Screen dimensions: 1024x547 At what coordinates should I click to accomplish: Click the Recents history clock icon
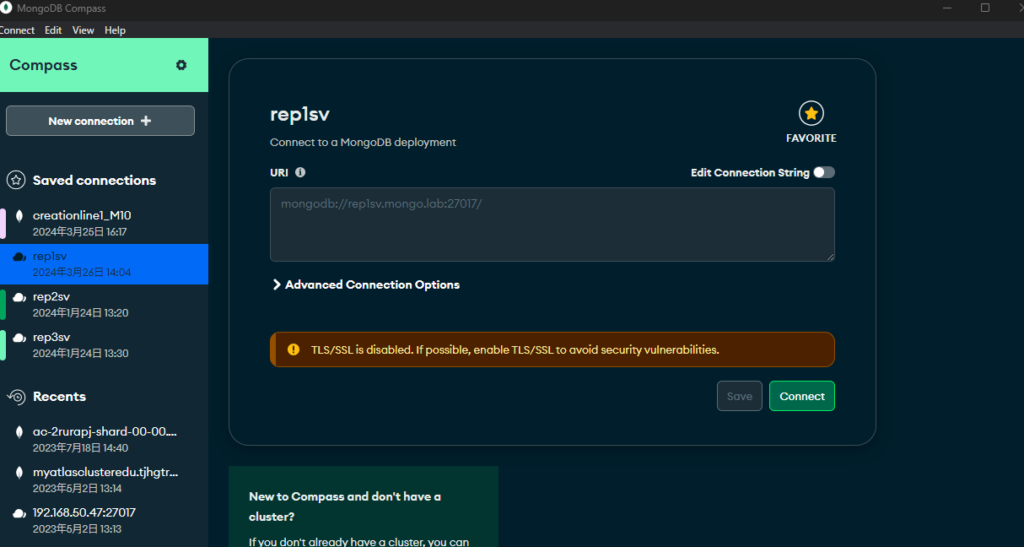click(16, 396)
